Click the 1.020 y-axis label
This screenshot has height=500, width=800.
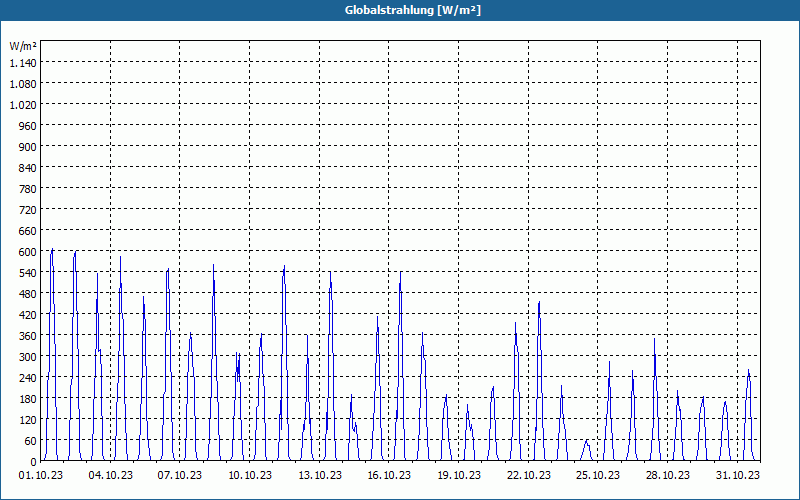point(23,104)
